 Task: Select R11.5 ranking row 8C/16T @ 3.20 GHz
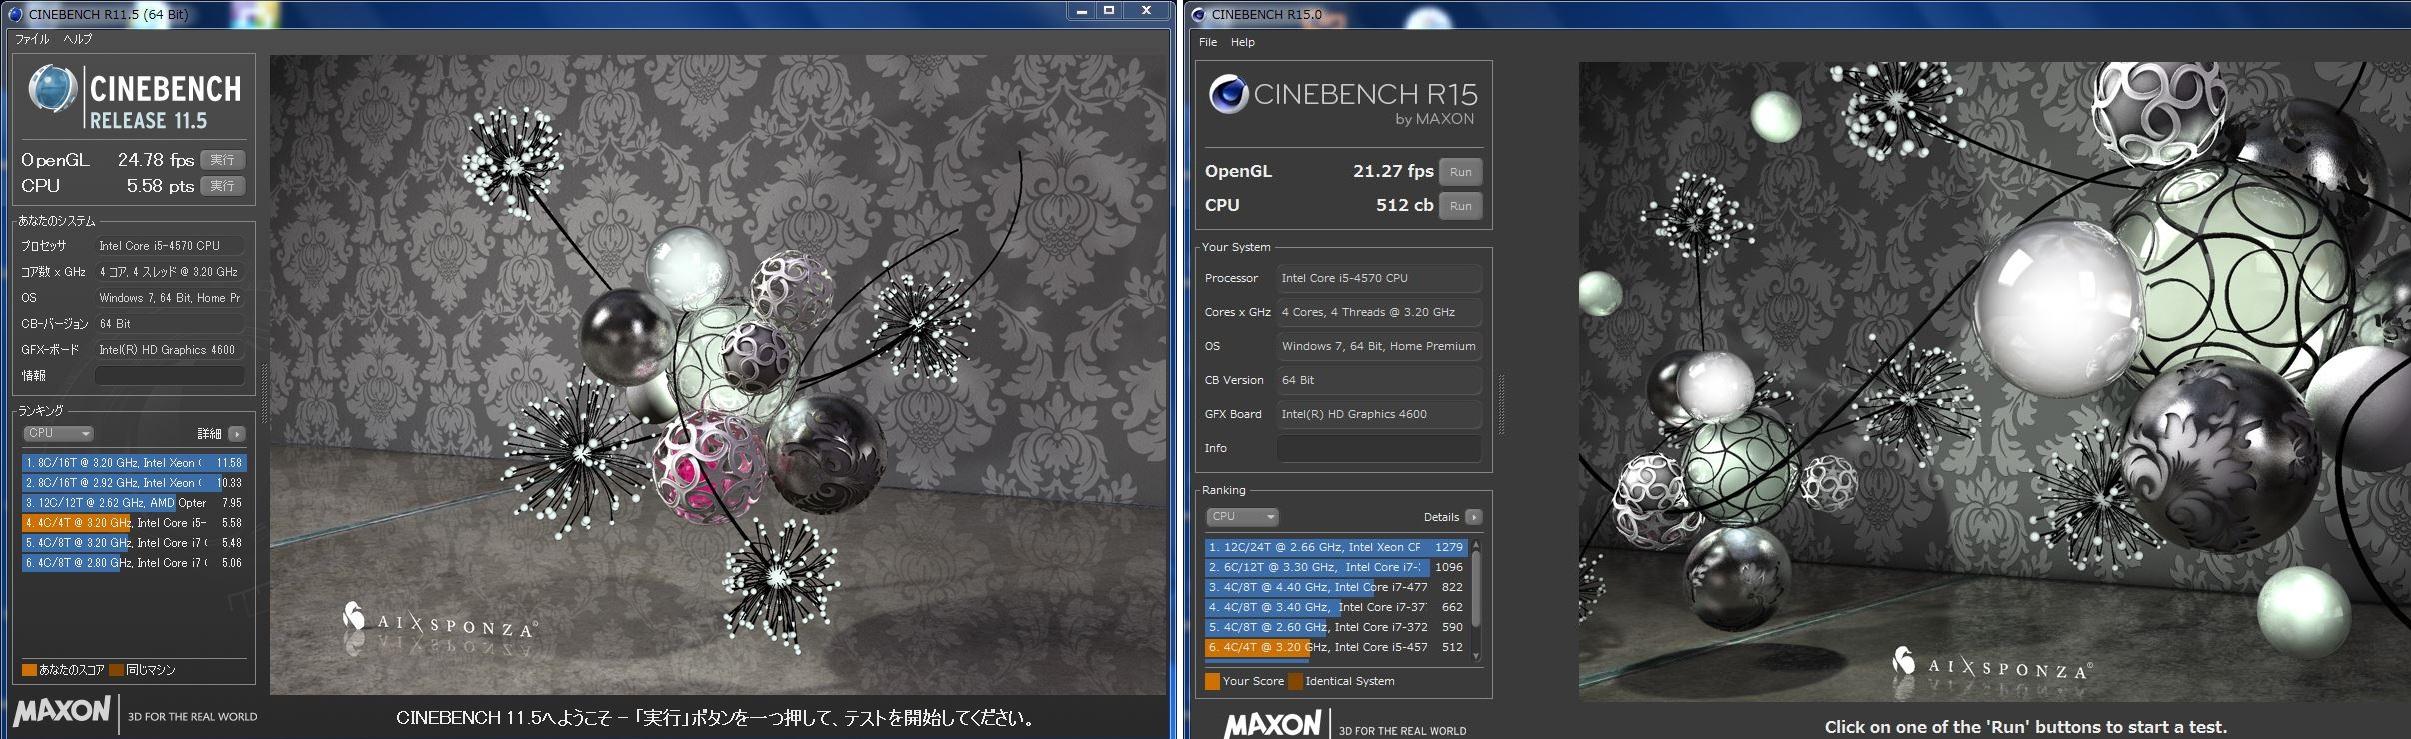(134, 463)
